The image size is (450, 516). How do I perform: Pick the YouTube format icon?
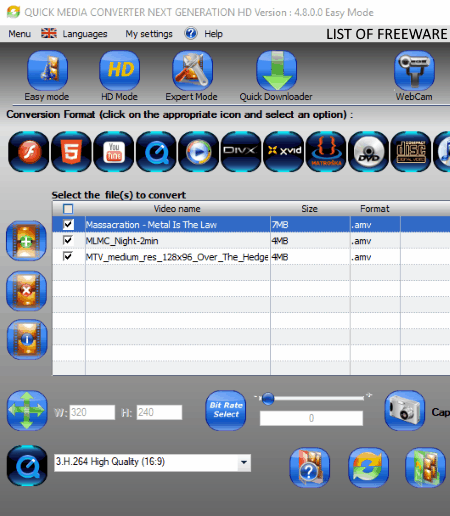click(x=114, y=151)
